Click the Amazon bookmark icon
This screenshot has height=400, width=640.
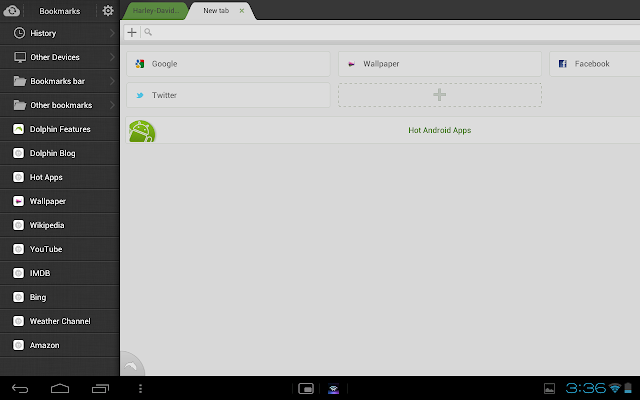coord(18,345)
